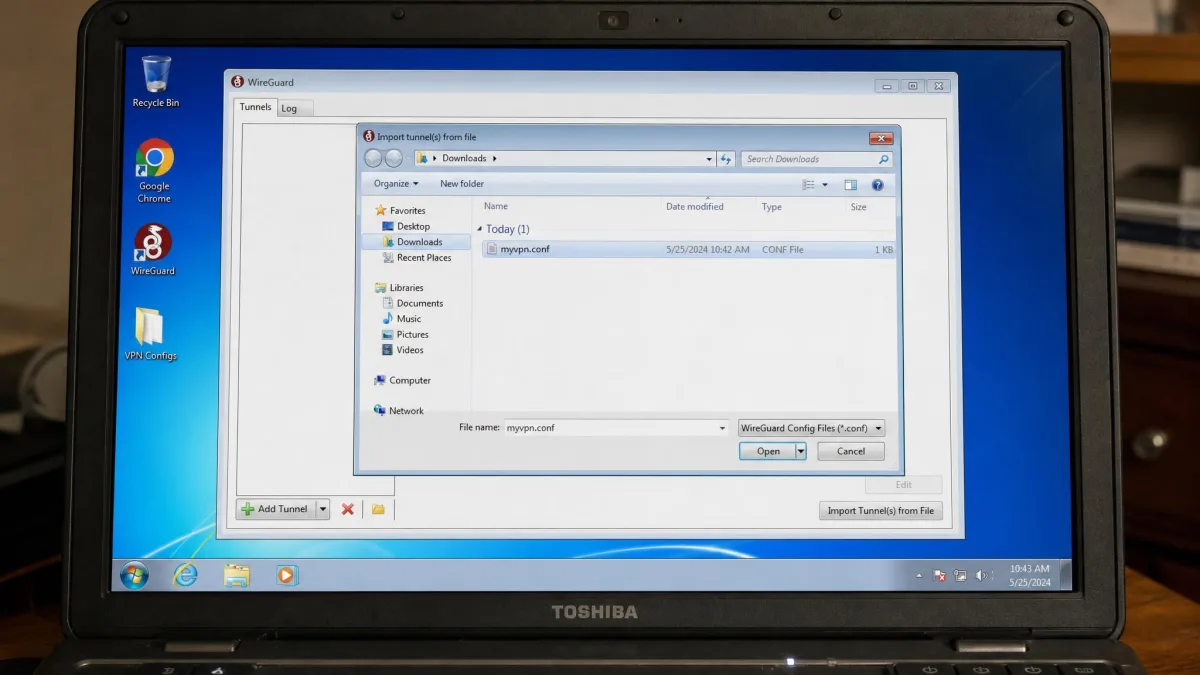
Task: Click the volume speaker tray icon
Action: coord(982,575)
